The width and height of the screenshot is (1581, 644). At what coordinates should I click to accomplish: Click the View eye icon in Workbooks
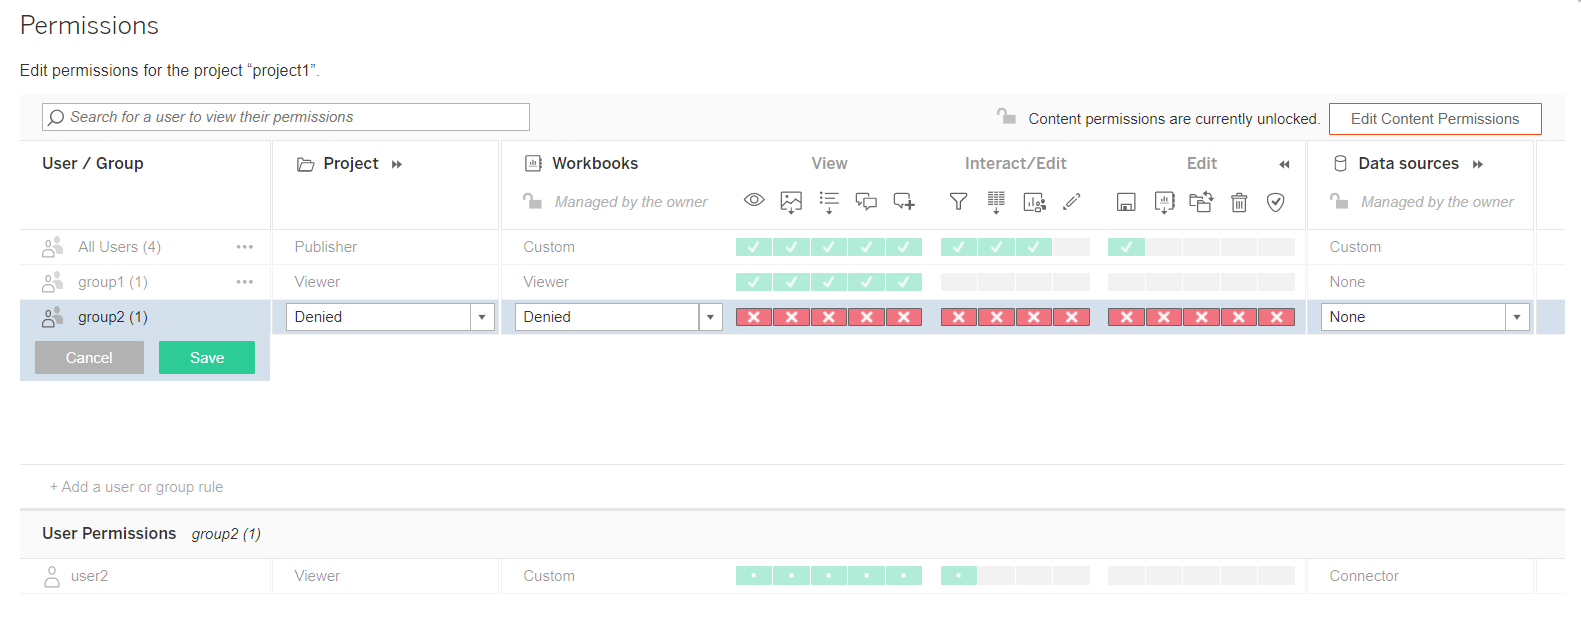coord(754,201)
